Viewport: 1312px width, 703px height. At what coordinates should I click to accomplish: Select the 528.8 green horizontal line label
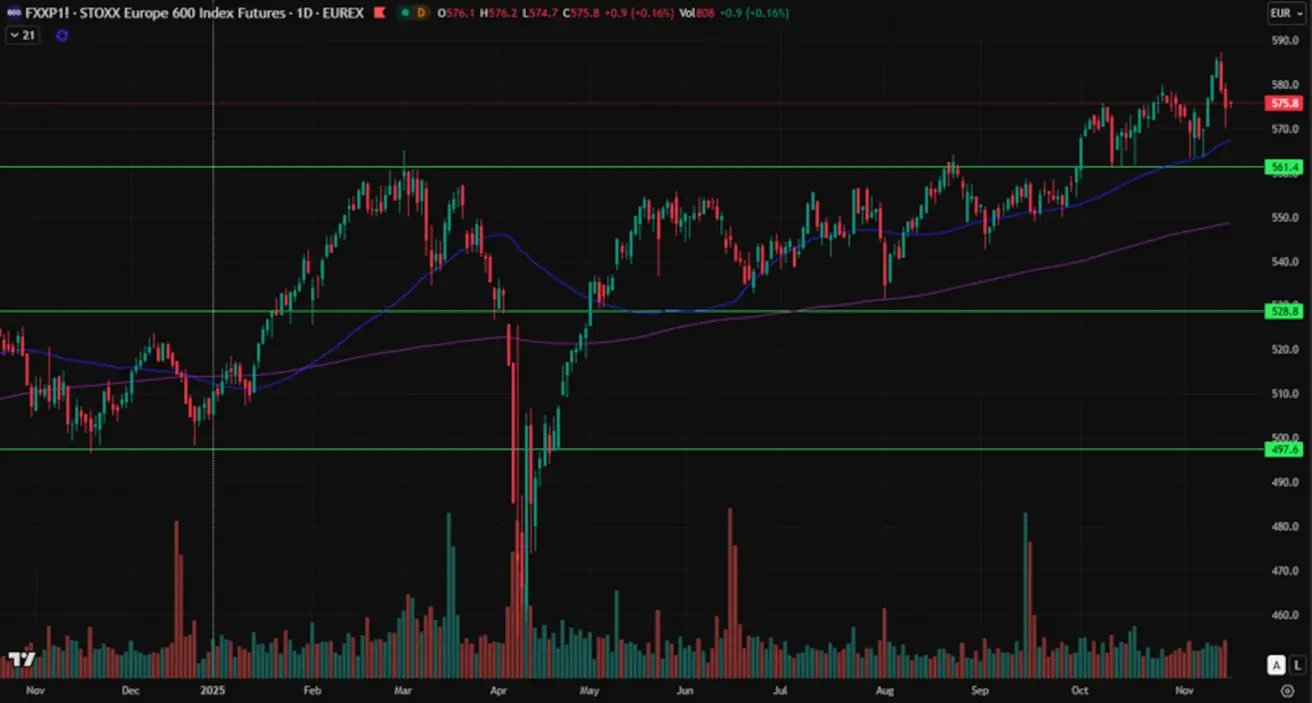click(x=1284, y=312)
